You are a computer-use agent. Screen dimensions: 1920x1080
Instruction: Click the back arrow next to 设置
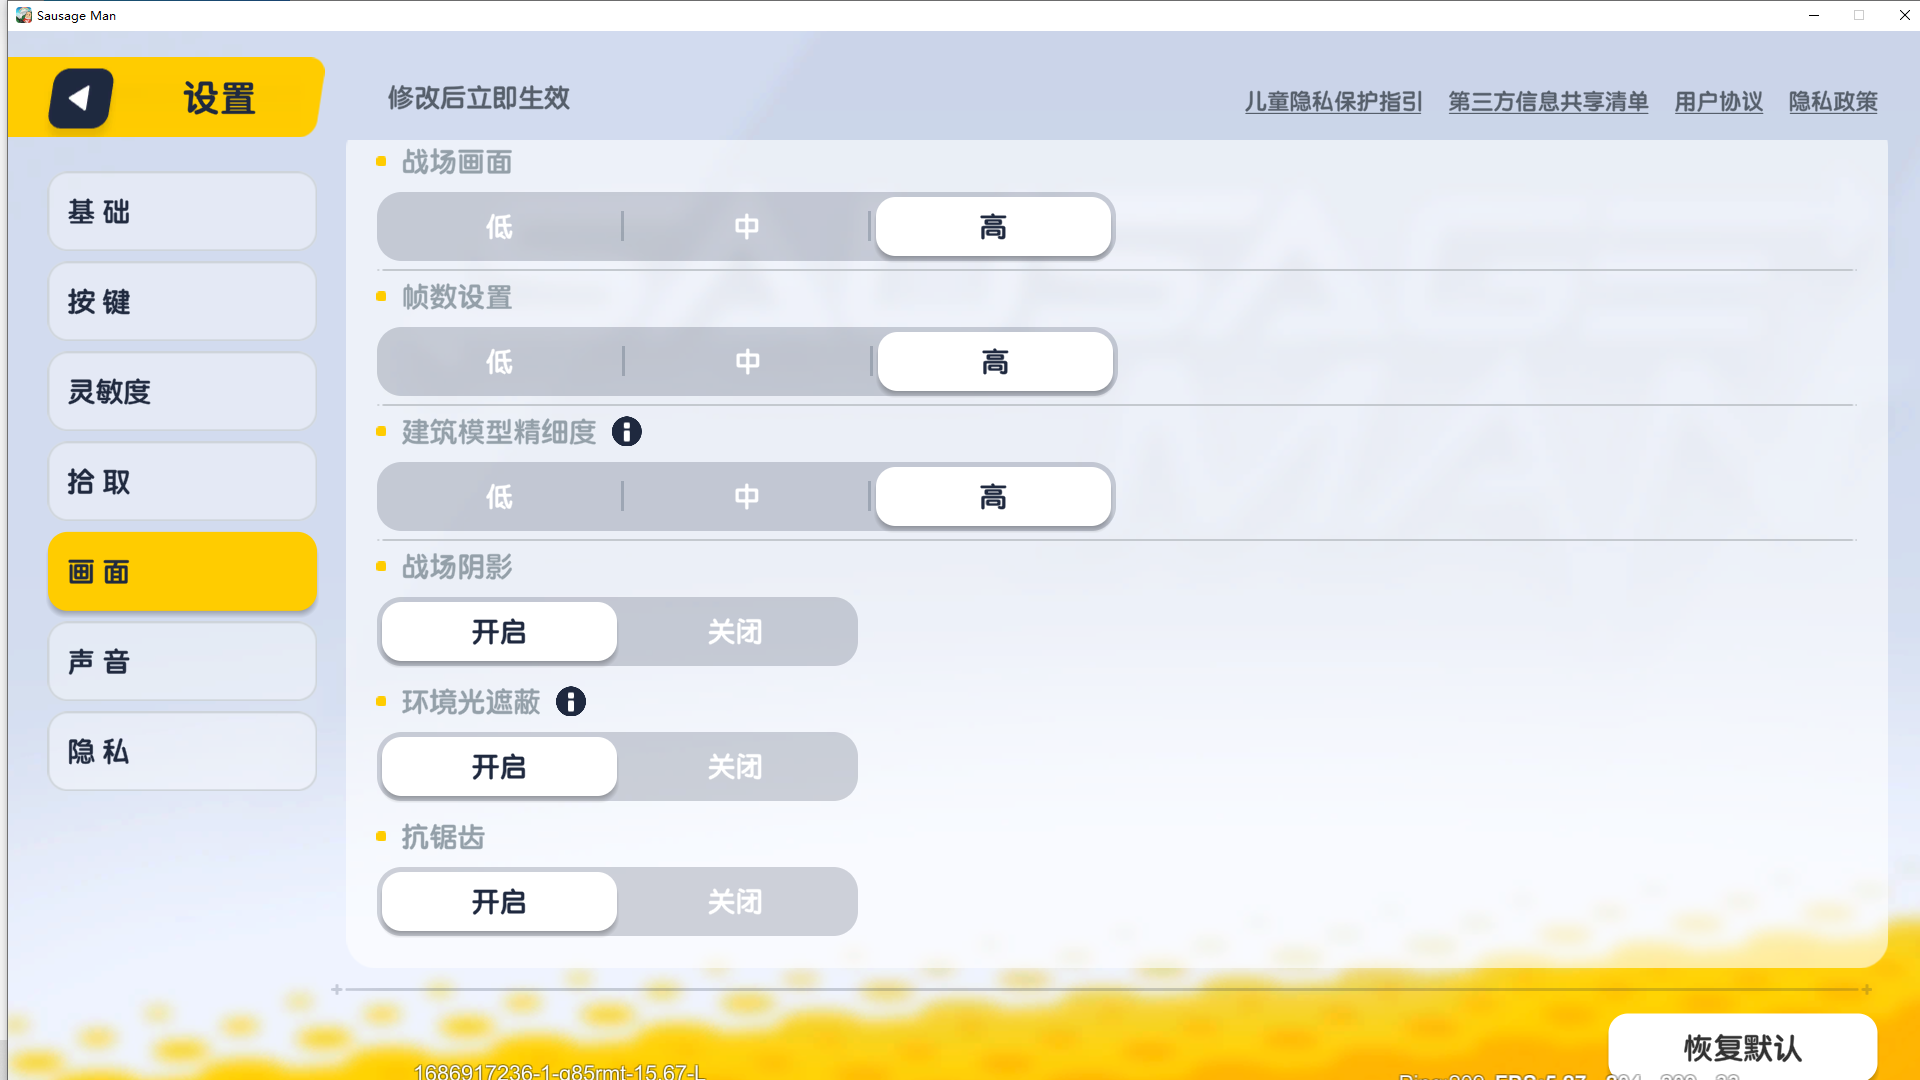point(81,98)
